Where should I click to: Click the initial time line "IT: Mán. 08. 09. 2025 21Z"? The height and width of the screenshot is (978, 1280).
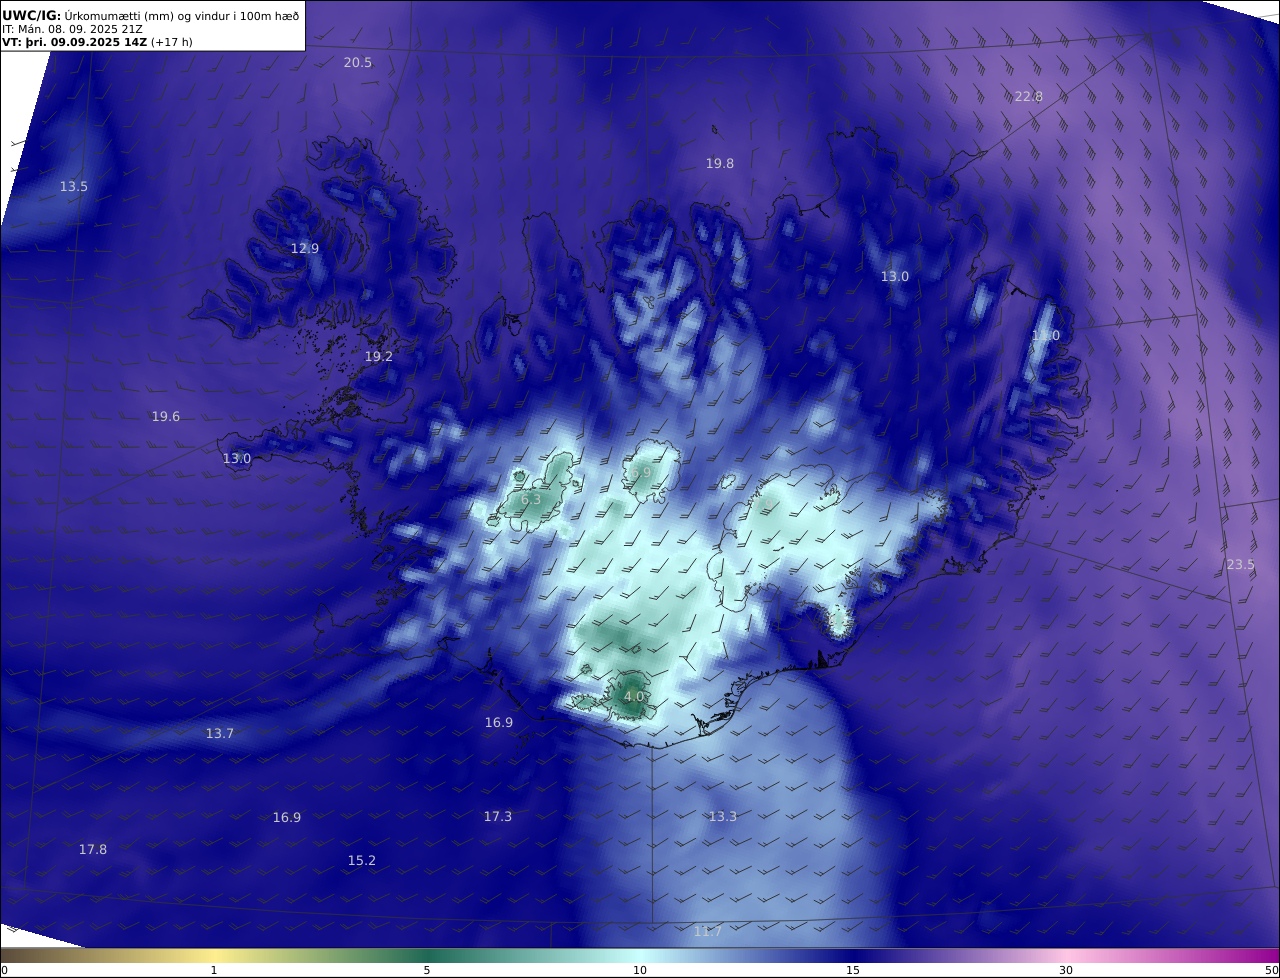pos(72,29)
